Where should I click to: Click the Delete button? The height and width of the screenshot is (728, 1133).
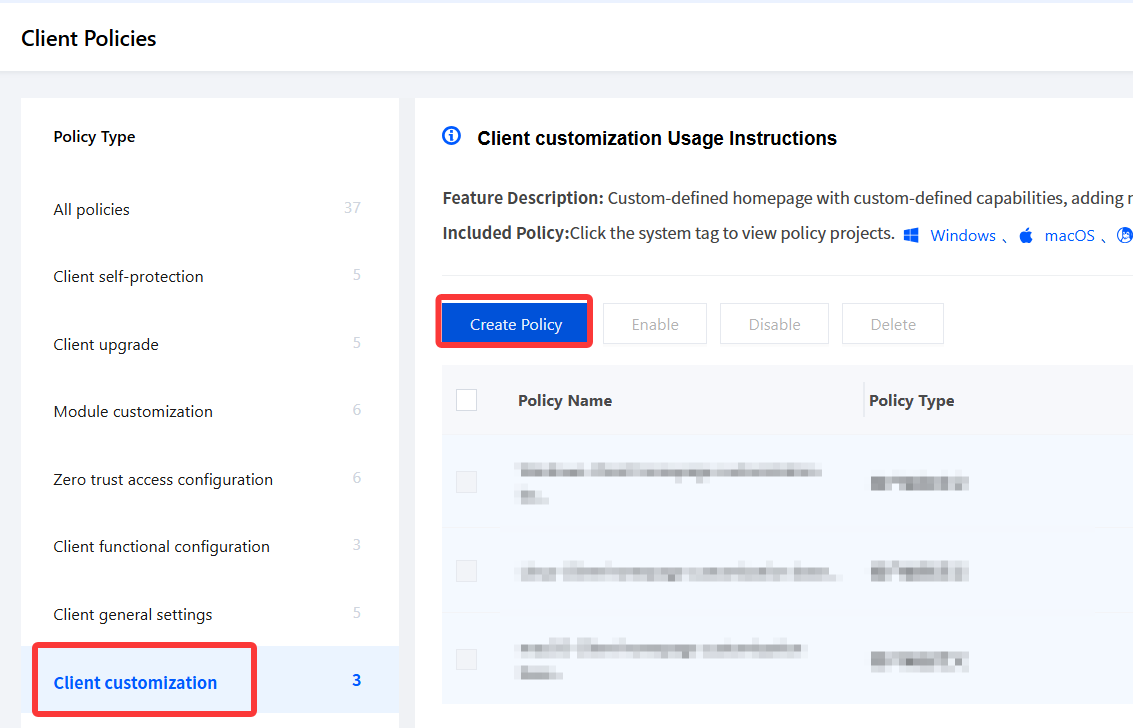click(x=893, y=324)
